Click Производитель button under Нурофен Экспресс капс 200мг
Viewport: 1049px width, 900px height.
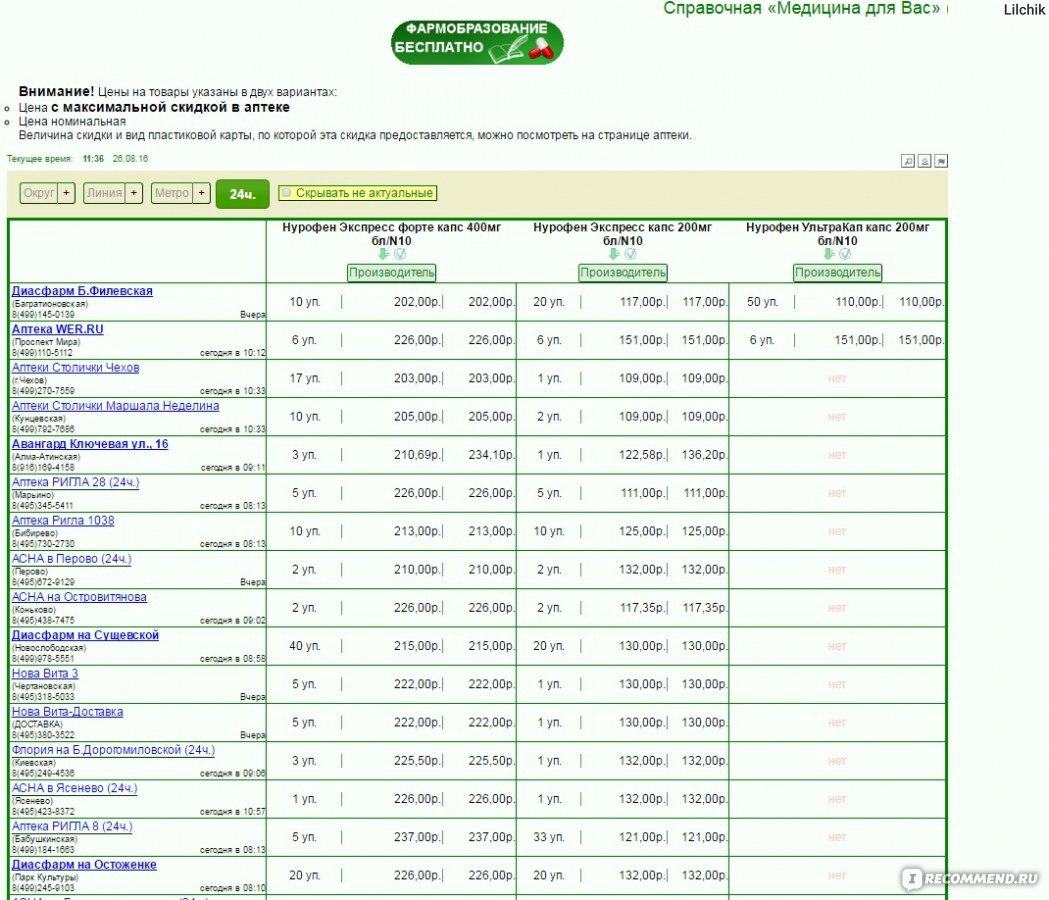click(x=623, y=272)
